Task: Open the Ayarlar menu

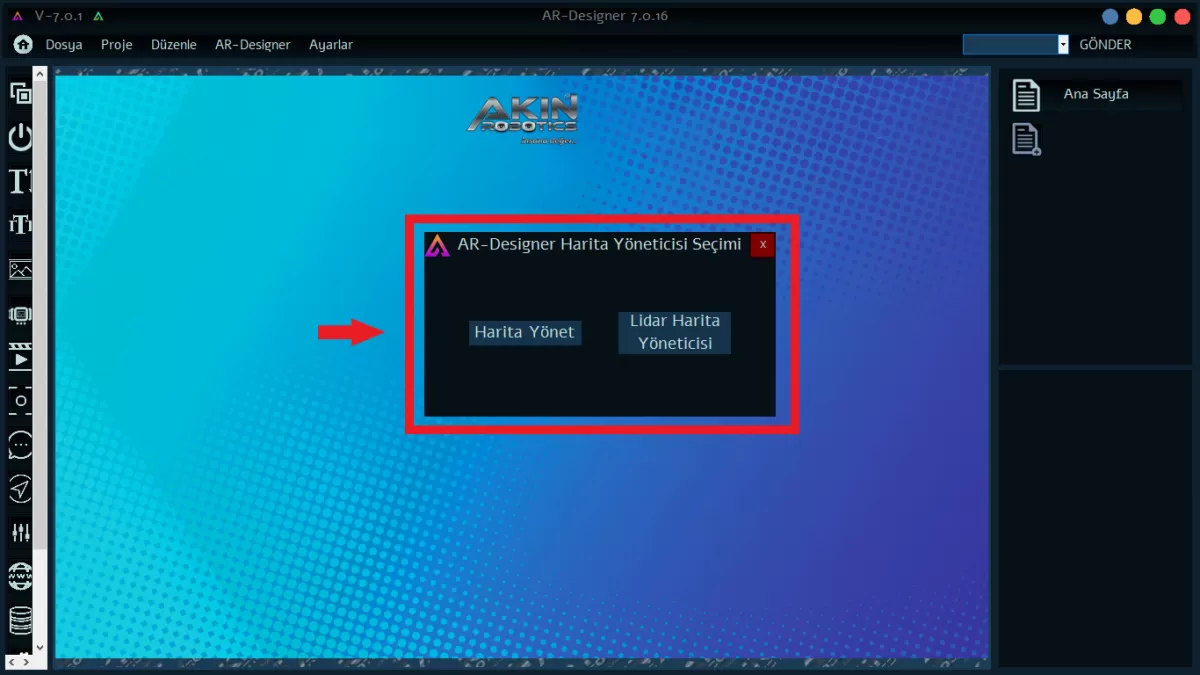Action: point(330,45)
